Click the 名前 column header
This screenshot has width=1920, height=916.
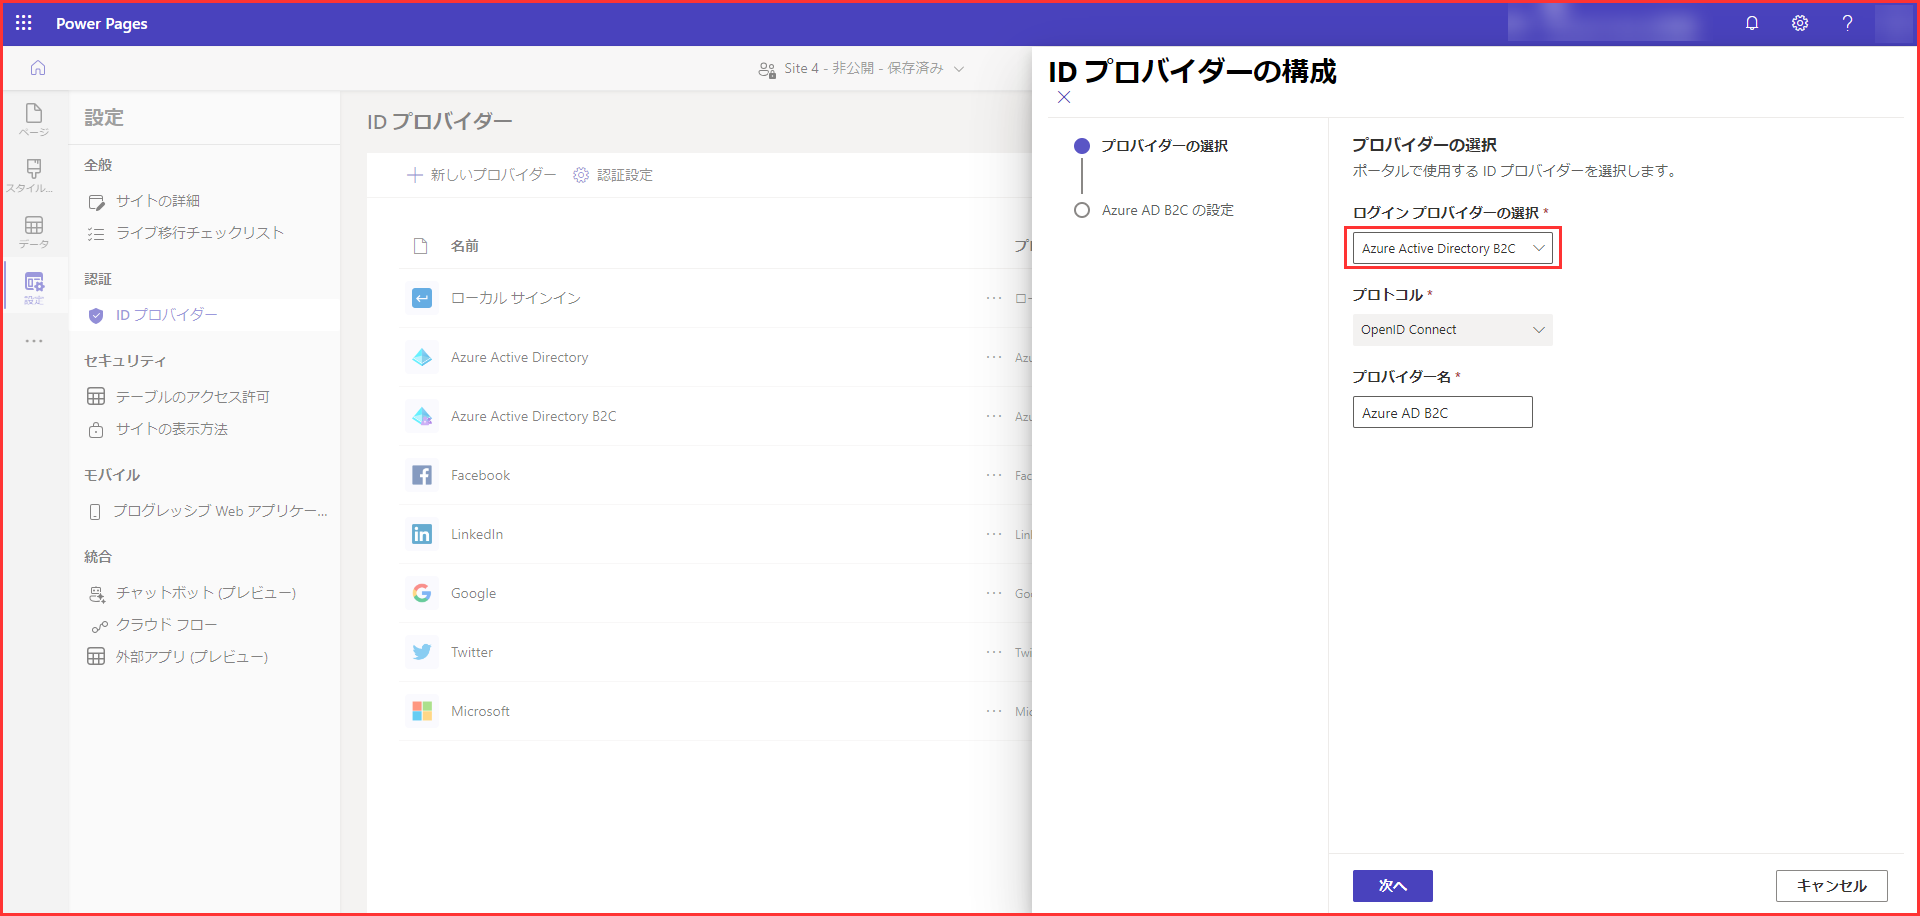[464, 246]
